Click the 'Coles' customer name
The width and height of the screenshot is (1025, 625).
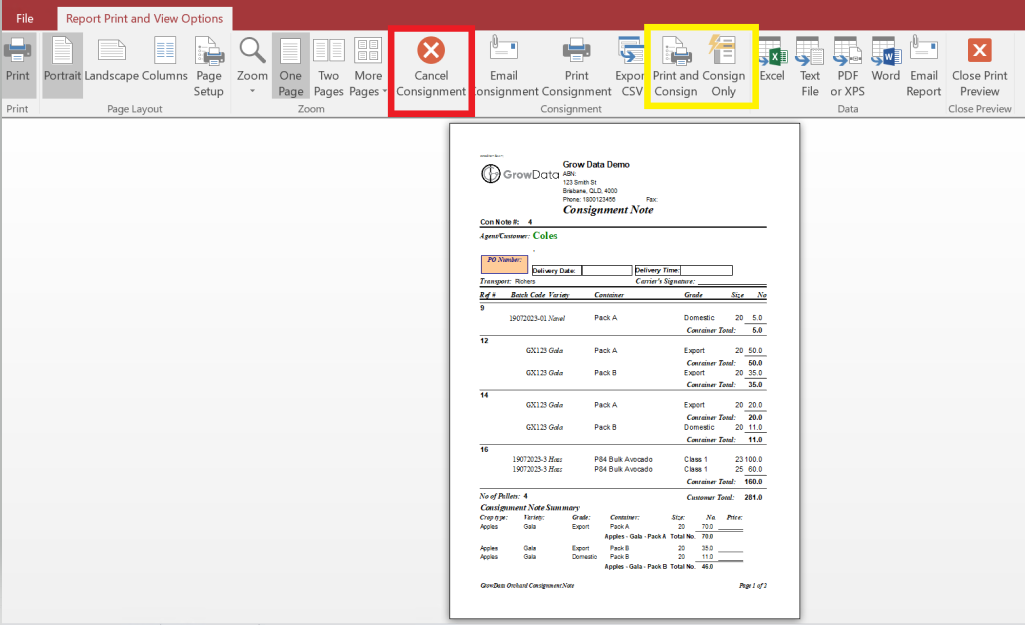pos(545,235)
